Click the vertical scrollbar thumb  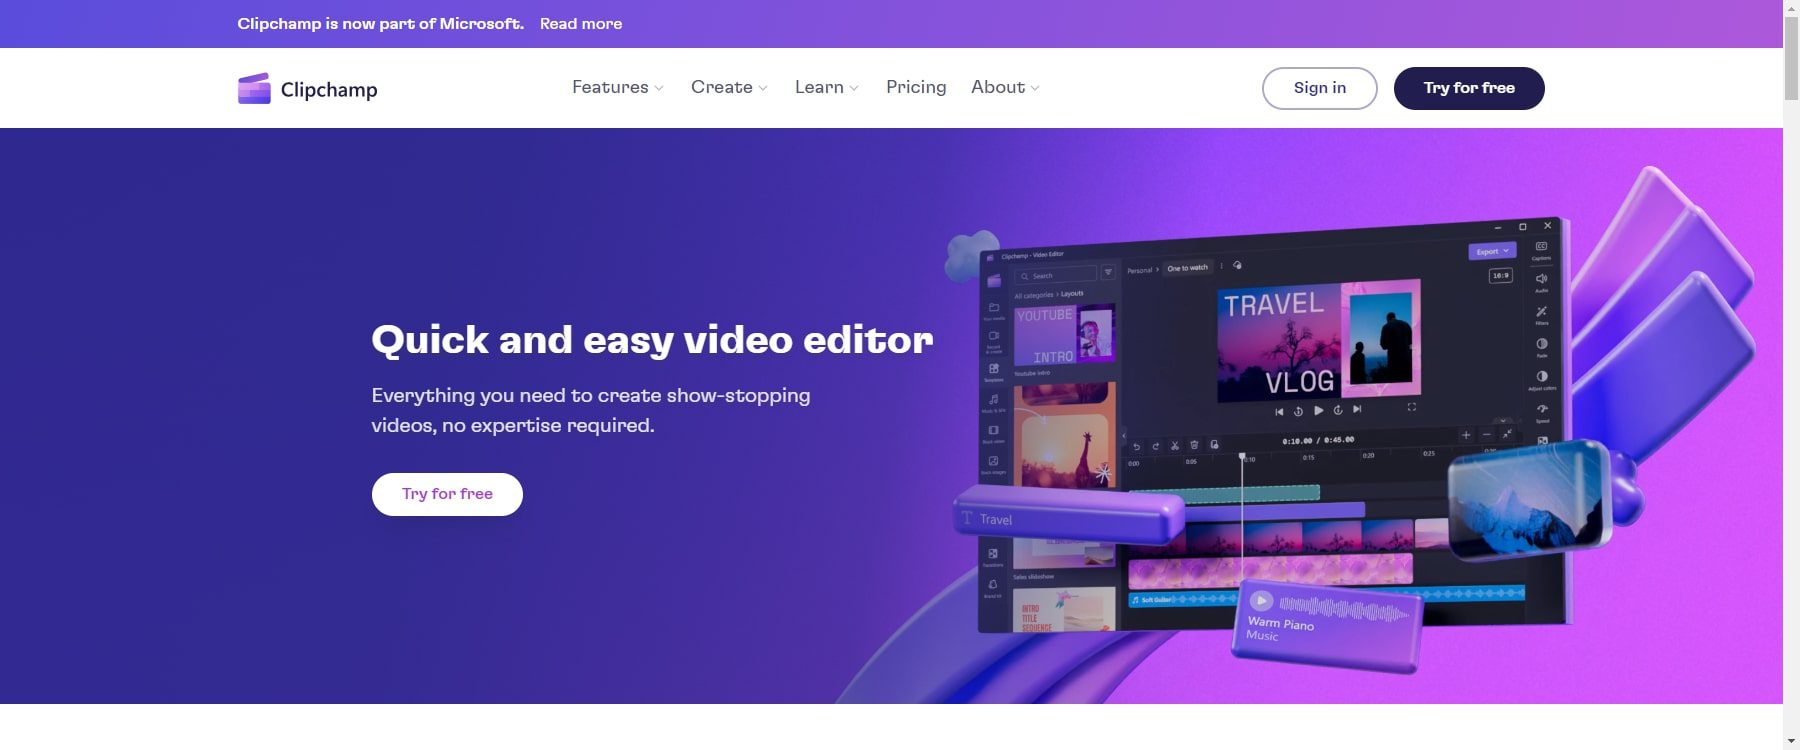[x=1791, y=58]
